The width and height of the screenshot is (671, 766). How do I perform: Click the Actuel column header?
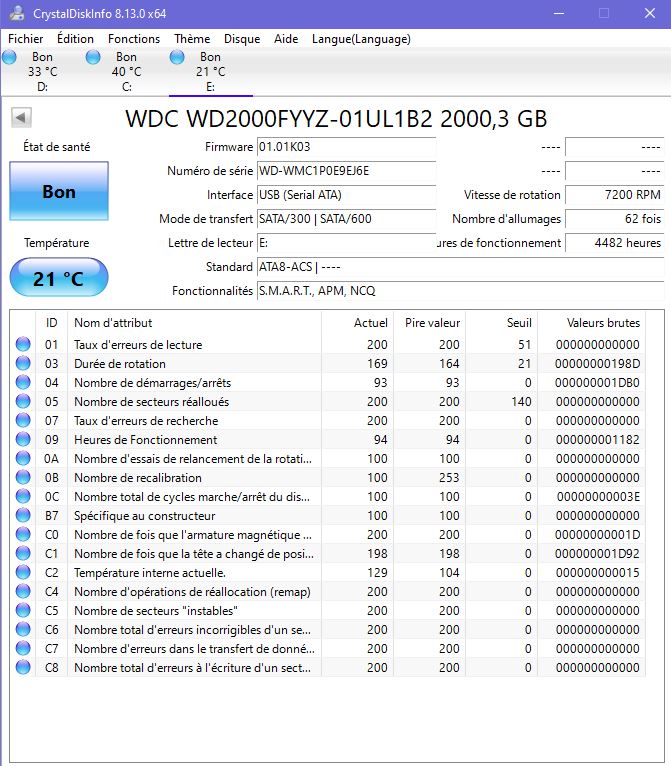click(357, 323)
